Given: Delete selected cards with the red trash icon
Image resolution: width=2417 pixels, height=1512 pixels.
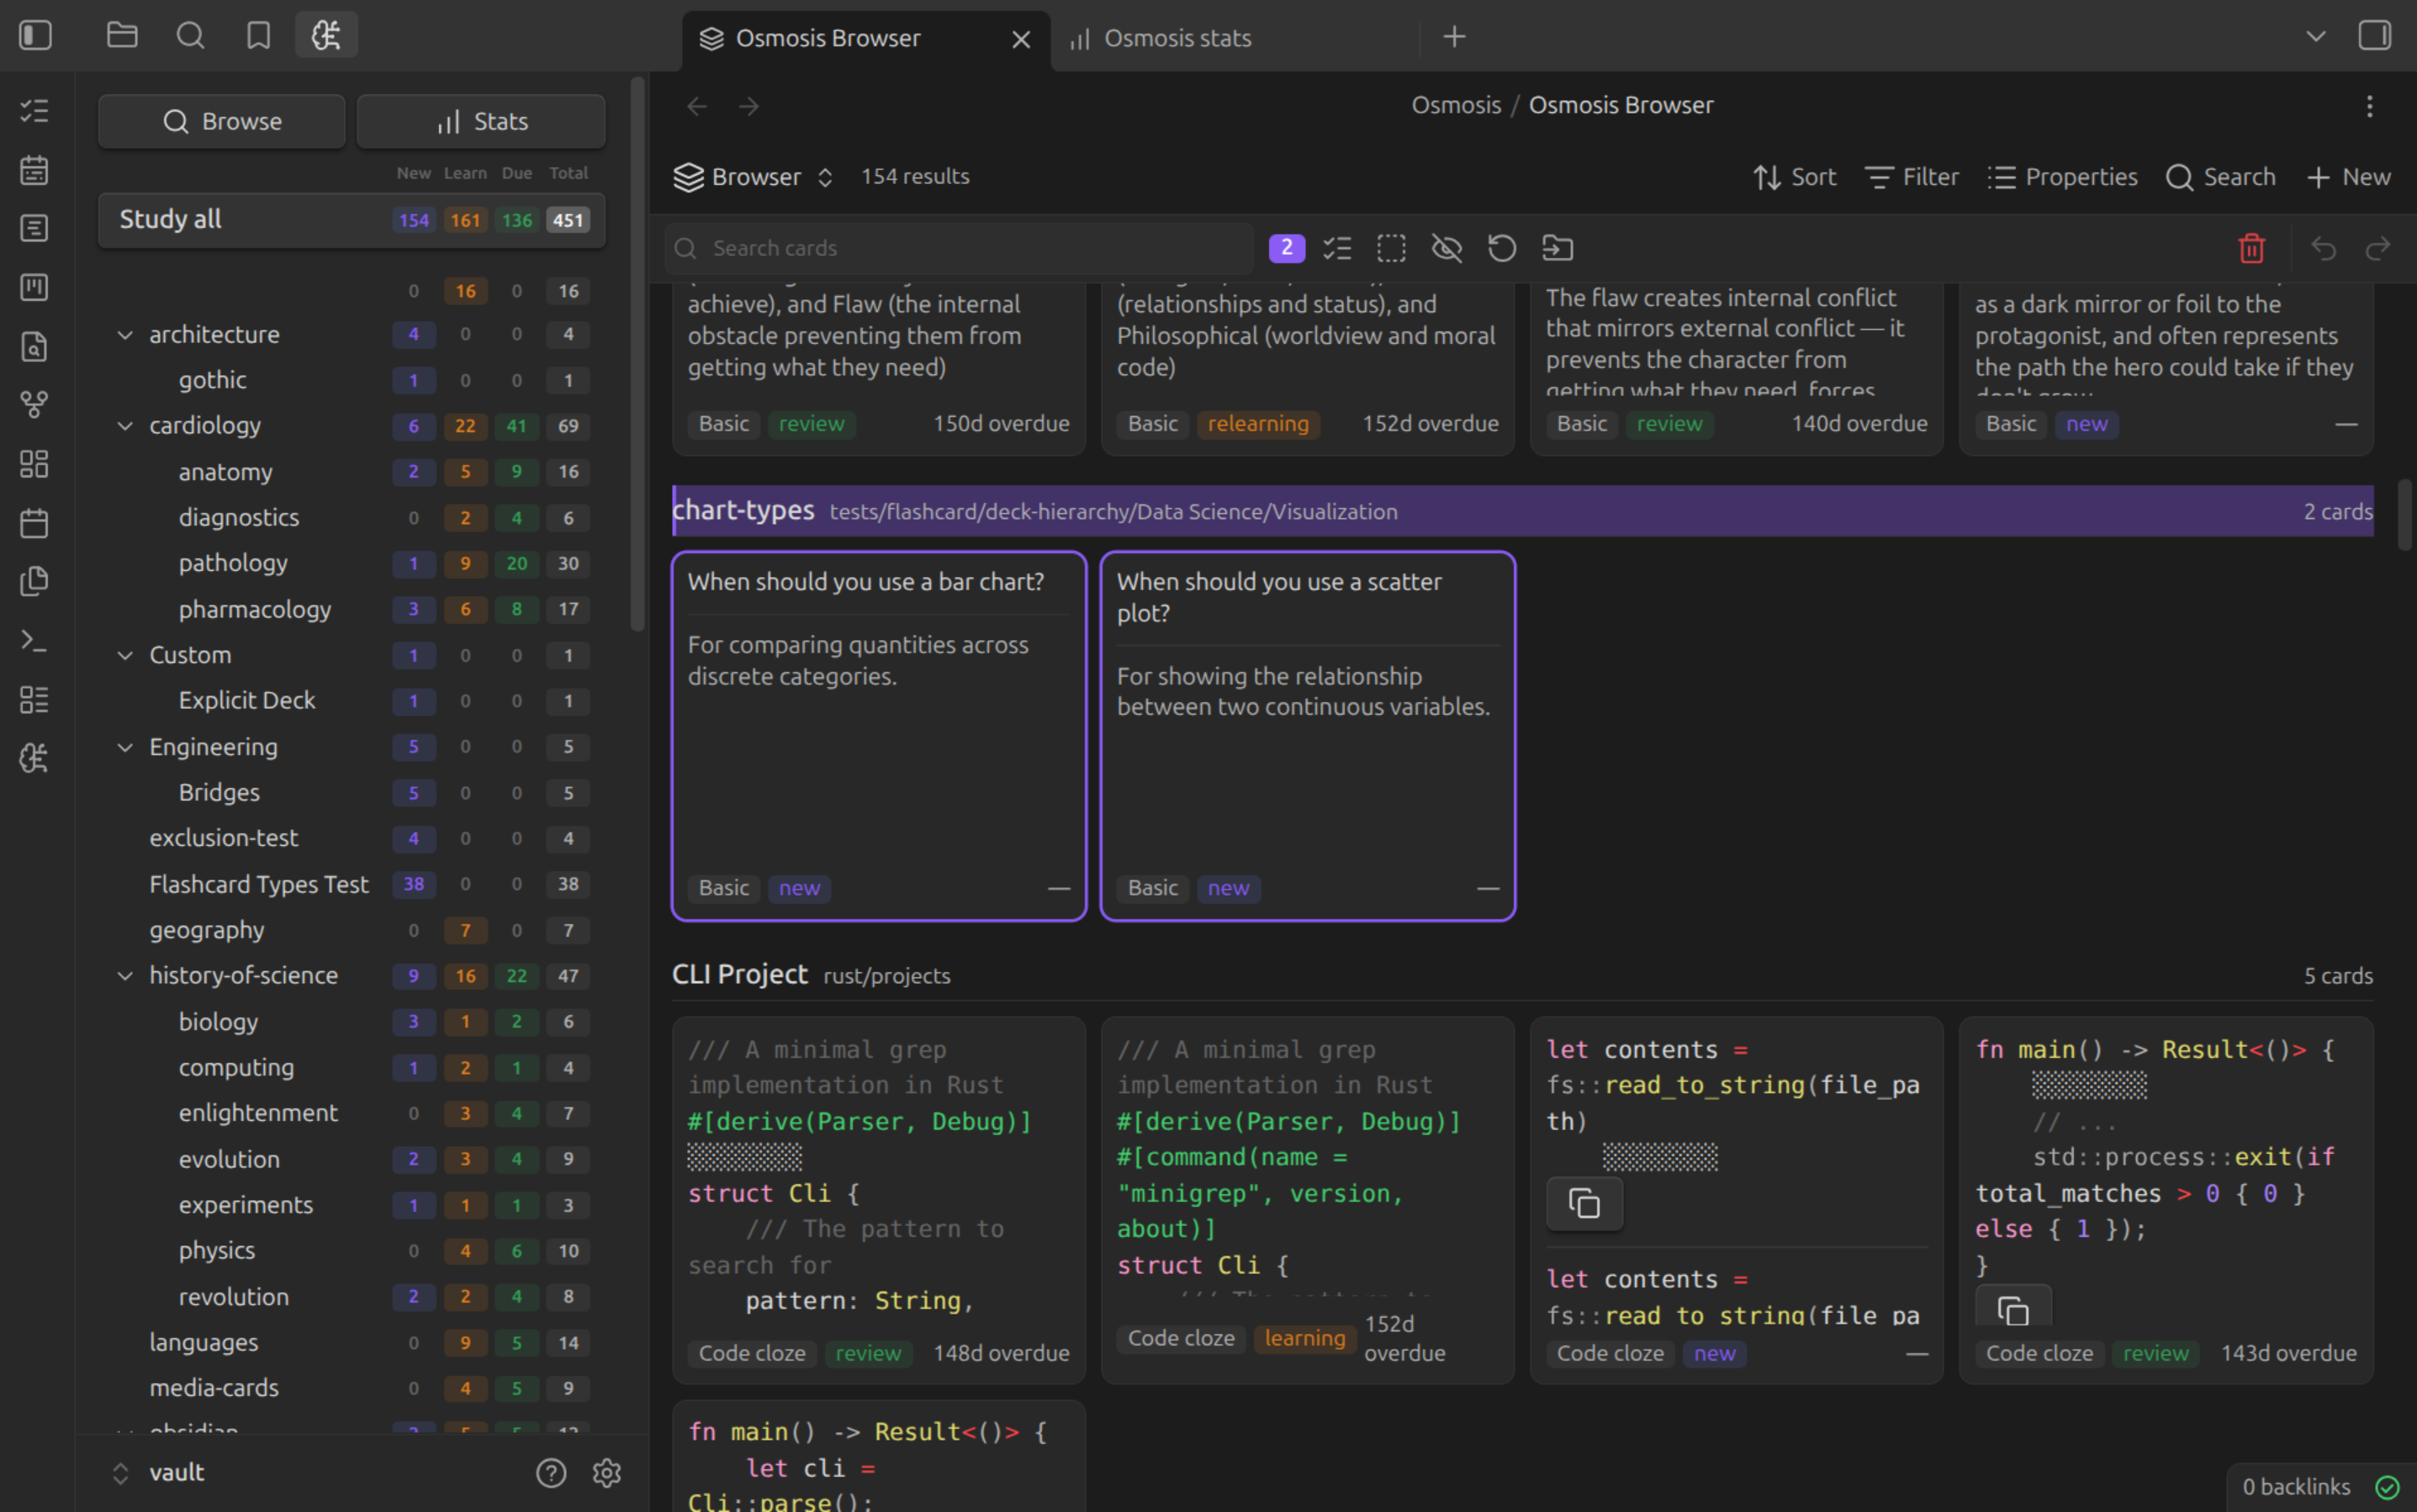Looking at the screenshot, I should [x=2251, y=248].
